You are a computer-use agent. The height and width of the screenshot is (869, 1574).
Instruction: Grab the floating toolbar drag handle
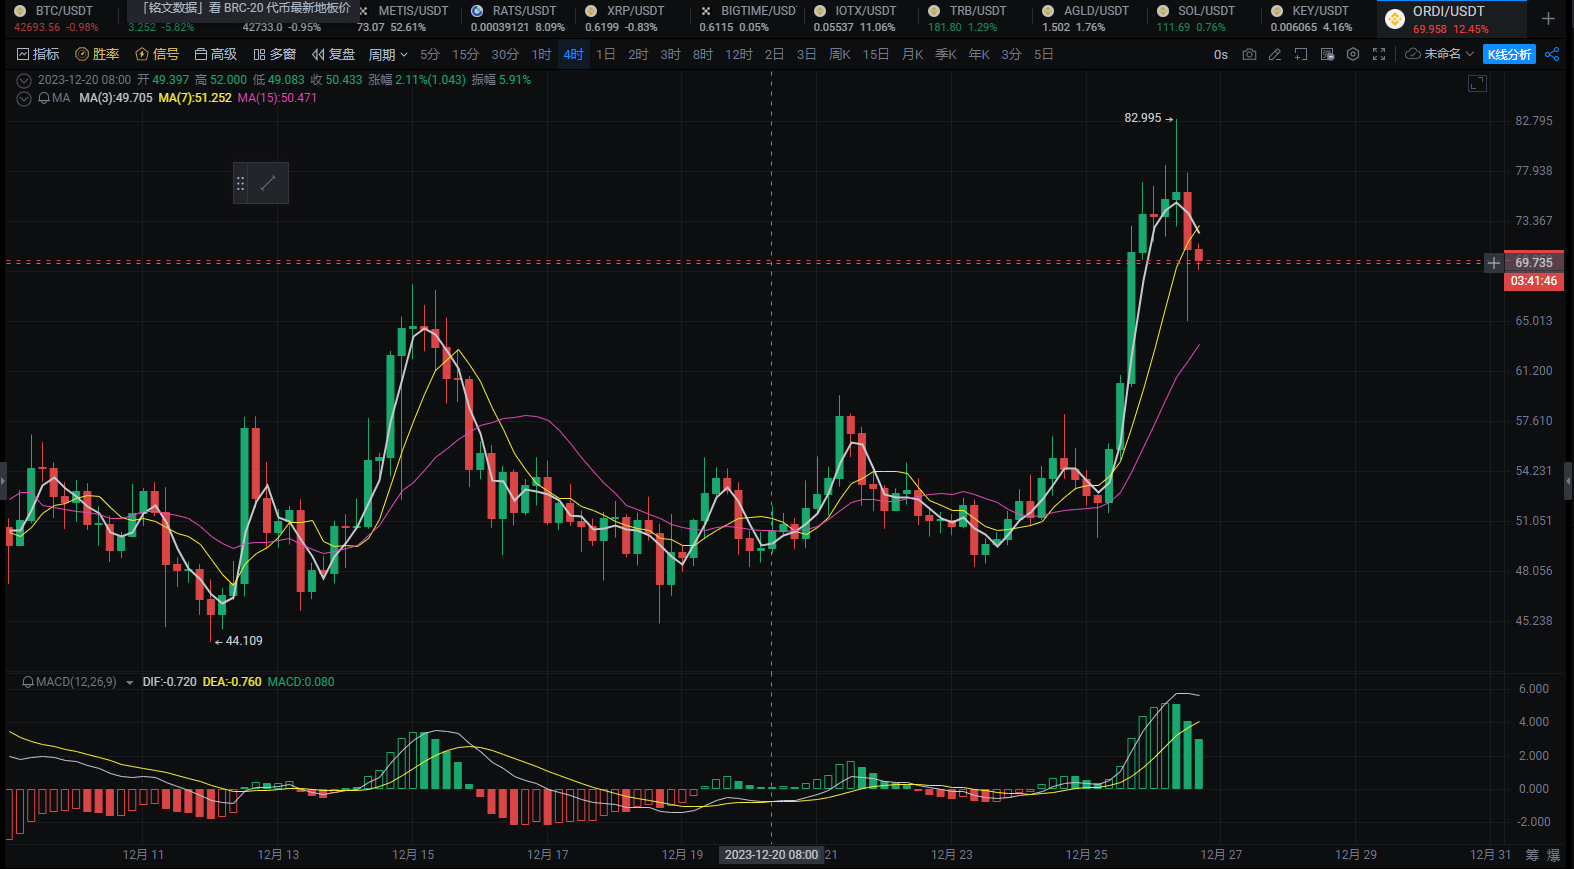pos(240,183)
